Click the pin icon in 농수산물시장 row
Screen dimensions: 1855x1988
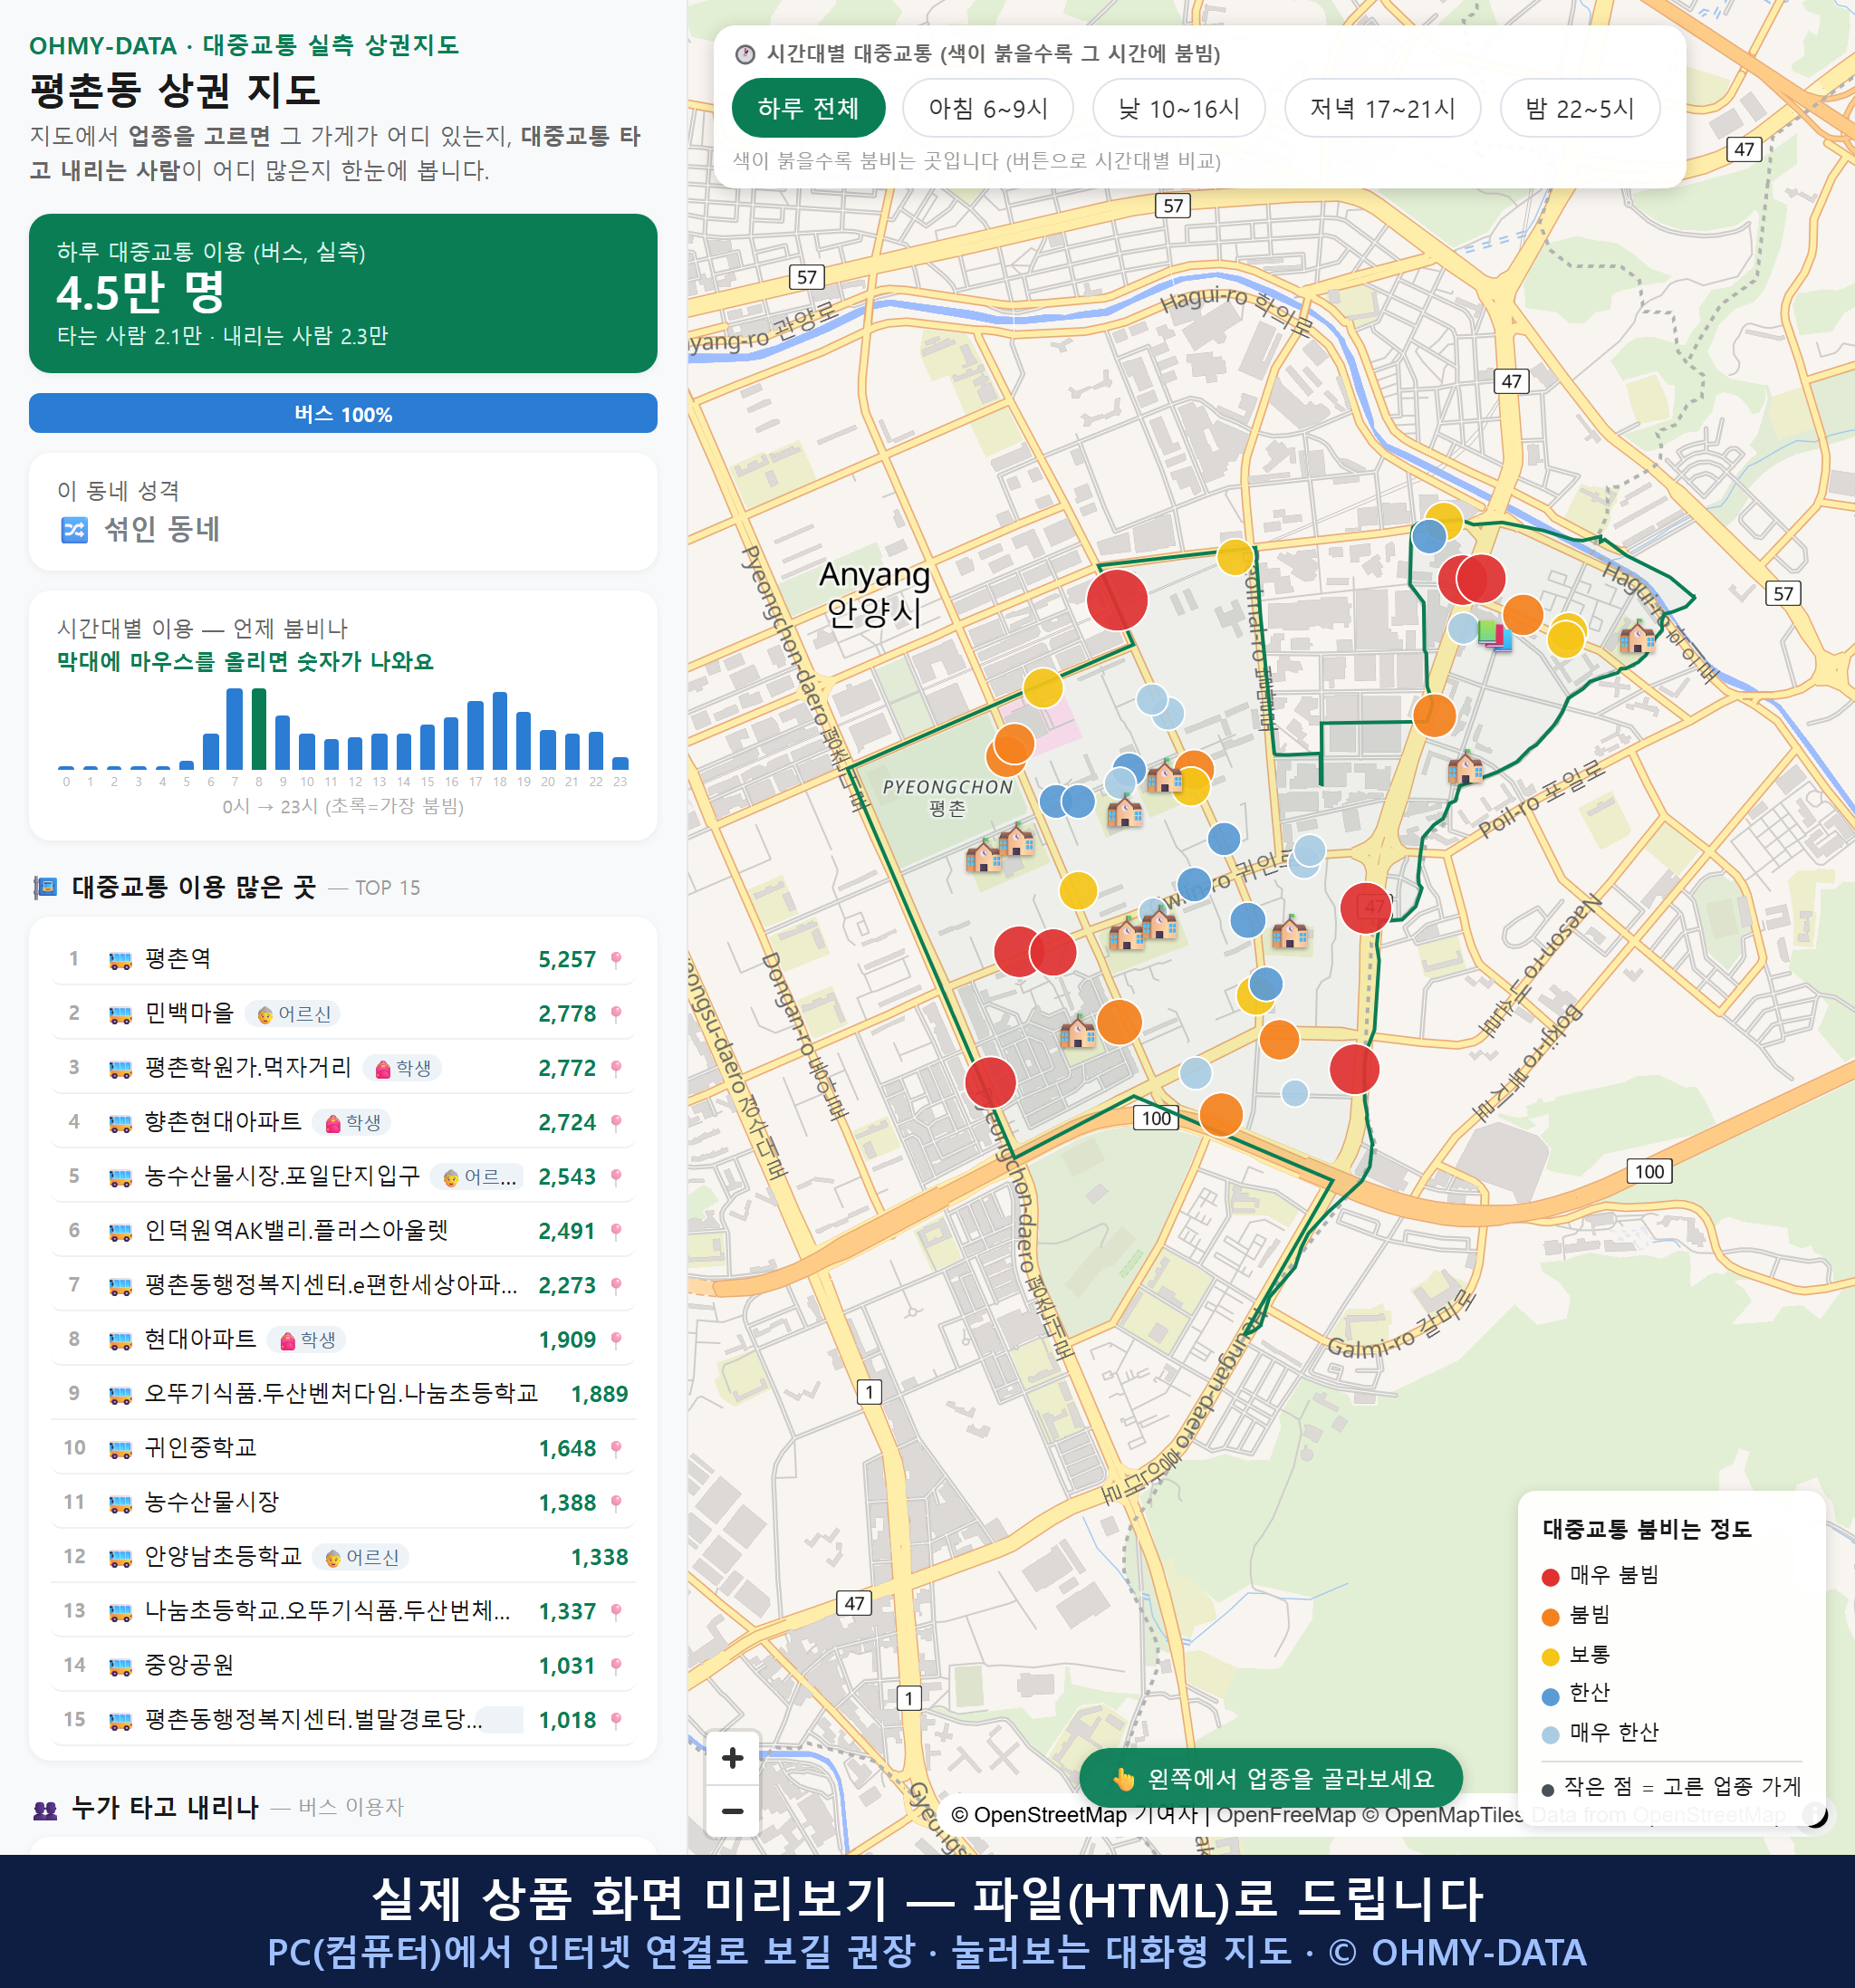(x=616, y=1503)
